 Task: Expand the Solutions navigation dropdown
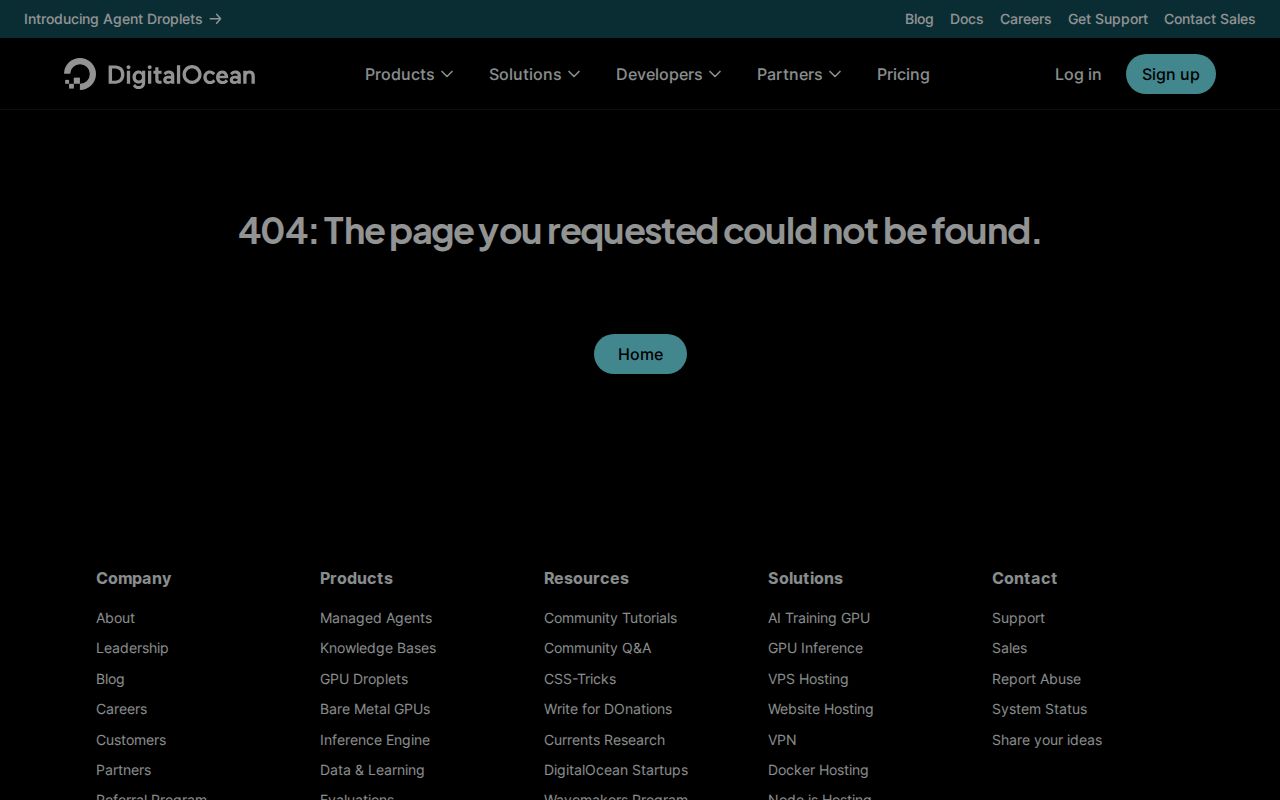point(534,74)
